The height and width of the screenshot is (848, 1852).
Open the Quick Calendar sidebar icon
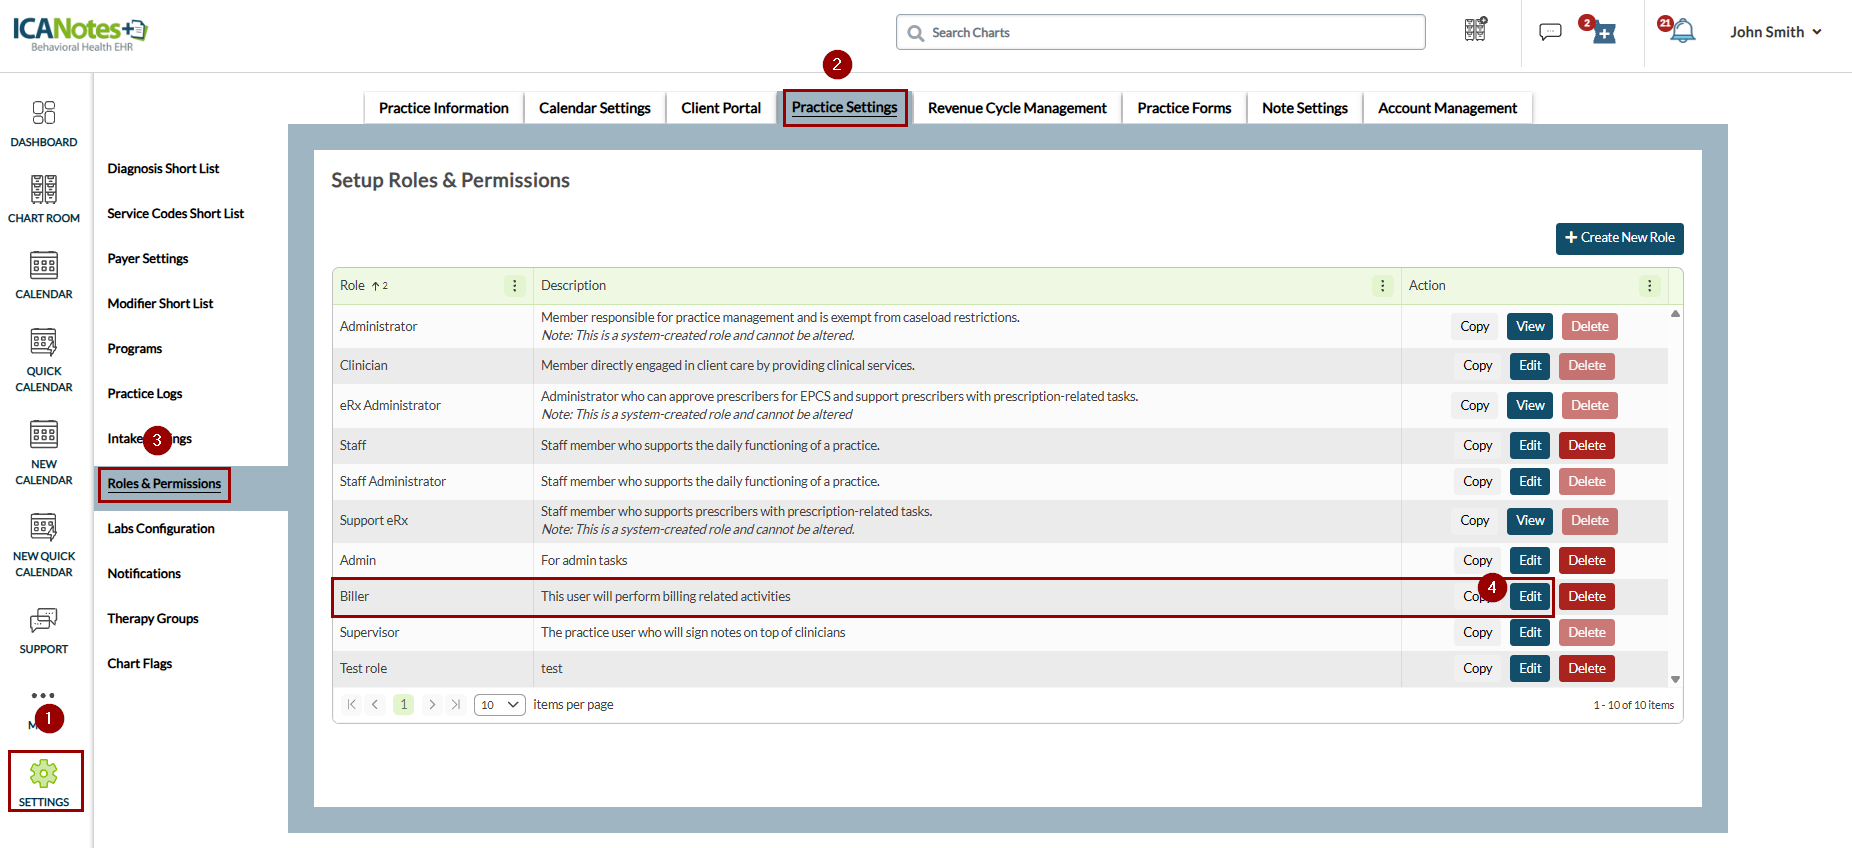point(44,343)
